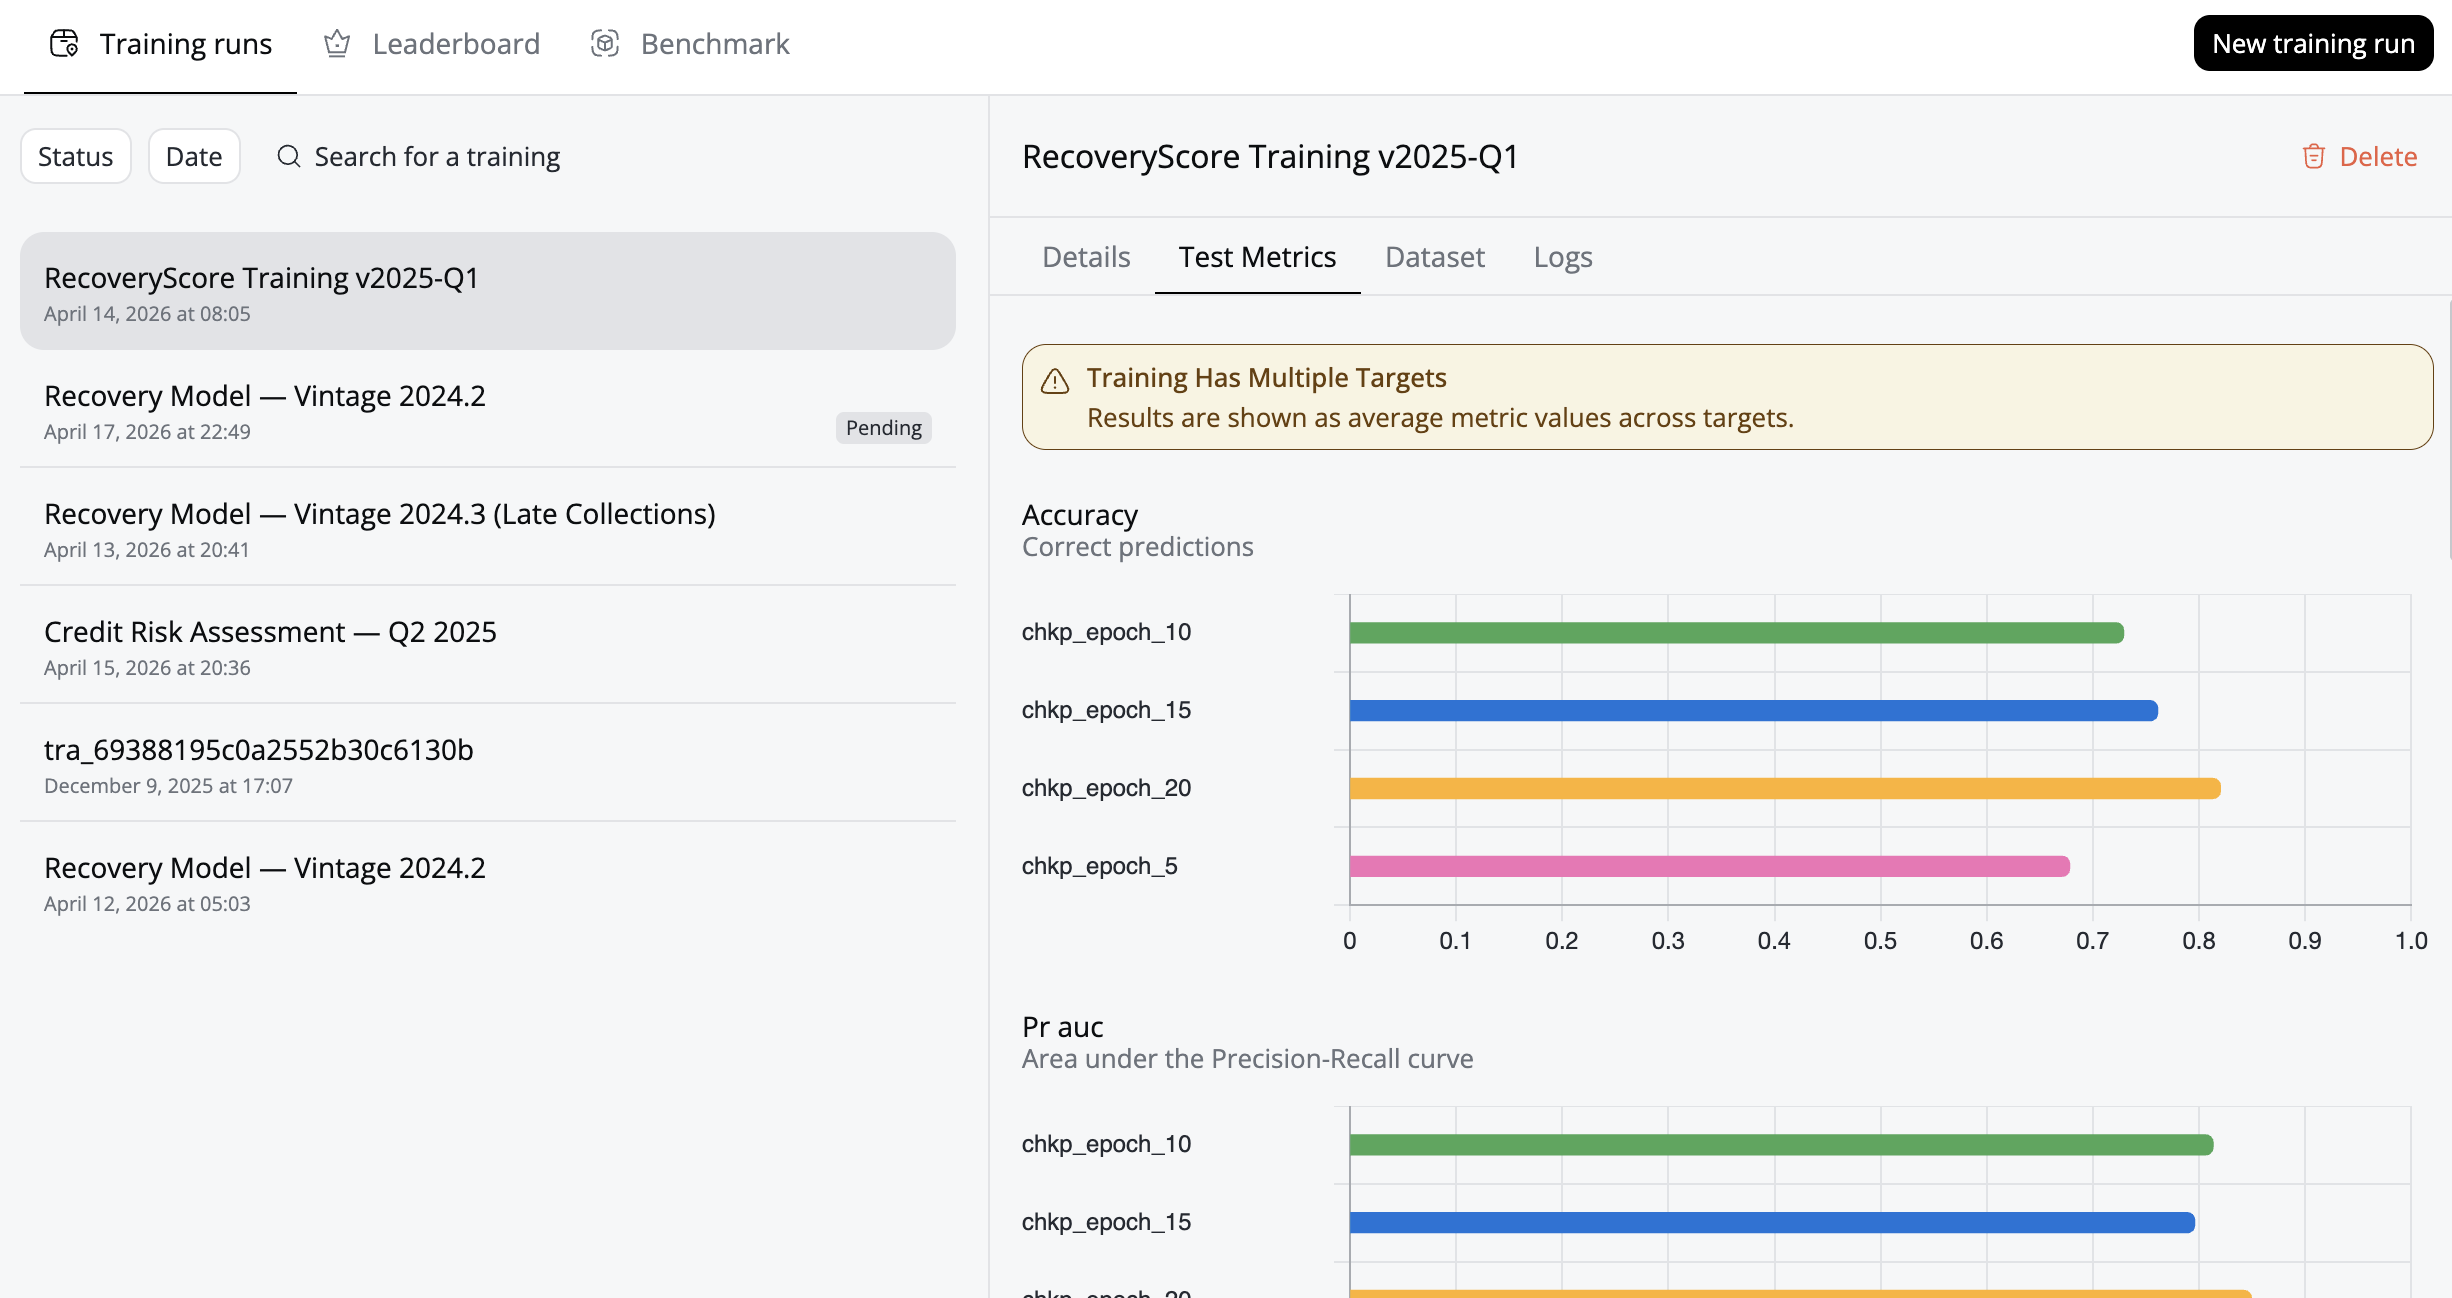The width and height of the screenshot is (2452, 1298).
Task: Click the Leaderboard crown icon
Action: tap(337, 43)
